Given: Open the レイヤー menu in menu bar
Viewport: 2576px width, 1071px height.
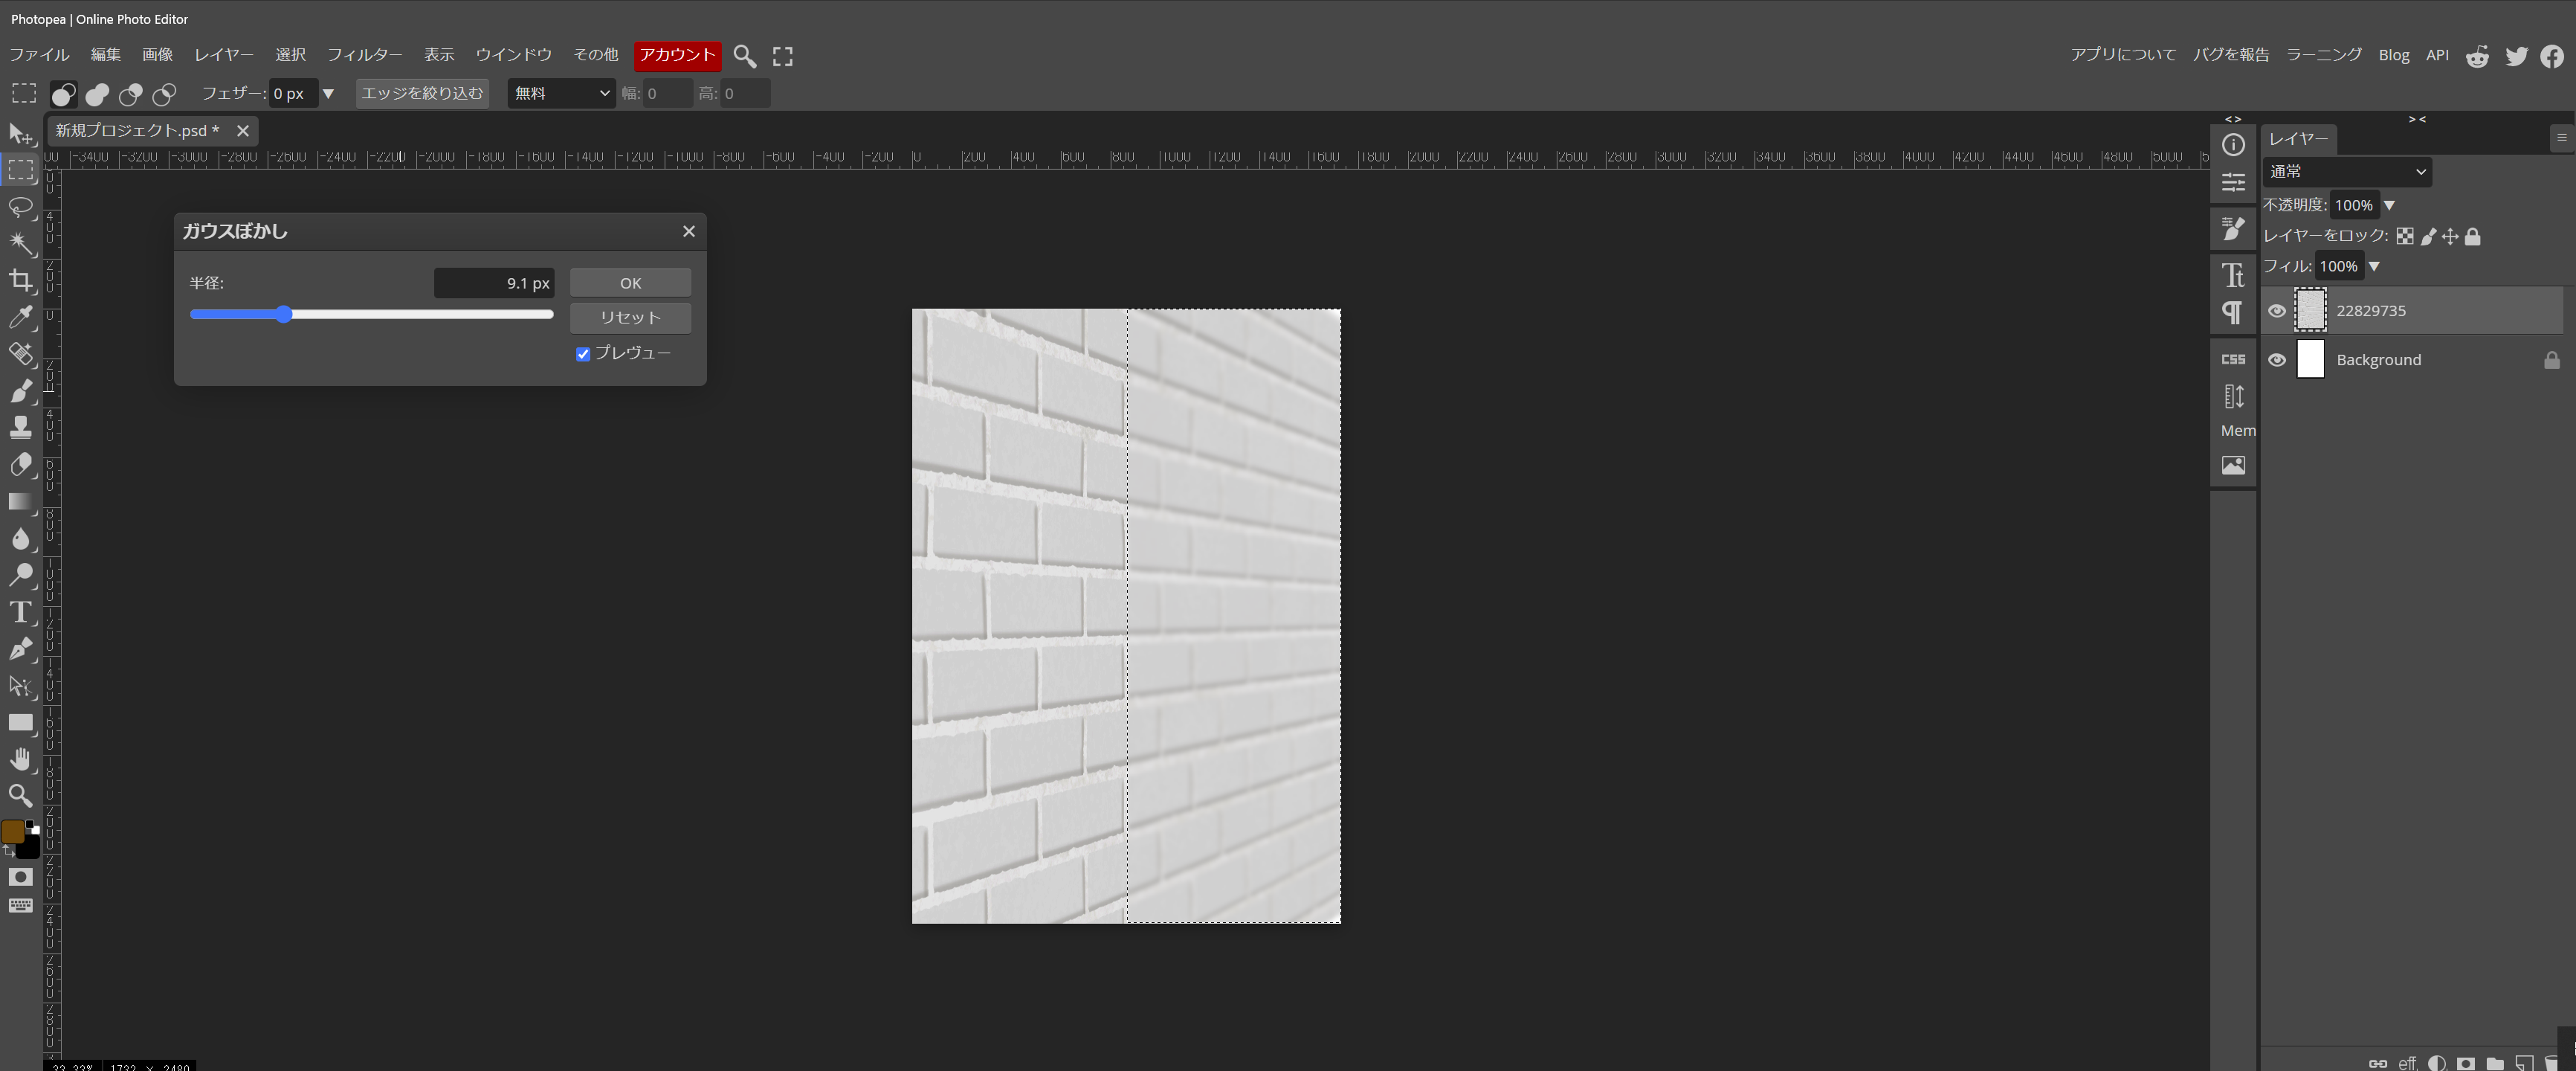Looking at the screenshot, I should click(224, 55).
